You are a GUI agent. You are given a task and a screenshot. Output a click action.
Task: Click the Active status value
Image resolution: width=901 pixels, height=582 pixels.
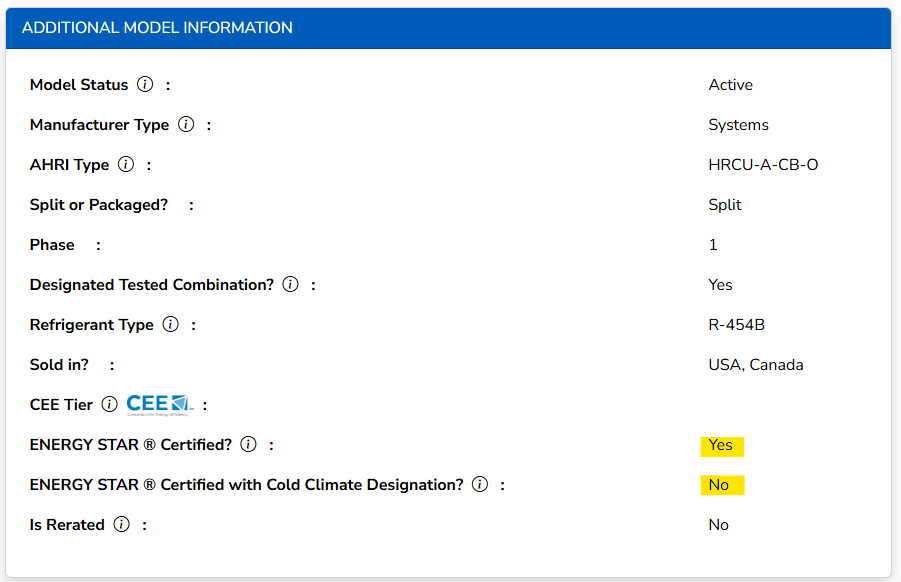[730, 85]
